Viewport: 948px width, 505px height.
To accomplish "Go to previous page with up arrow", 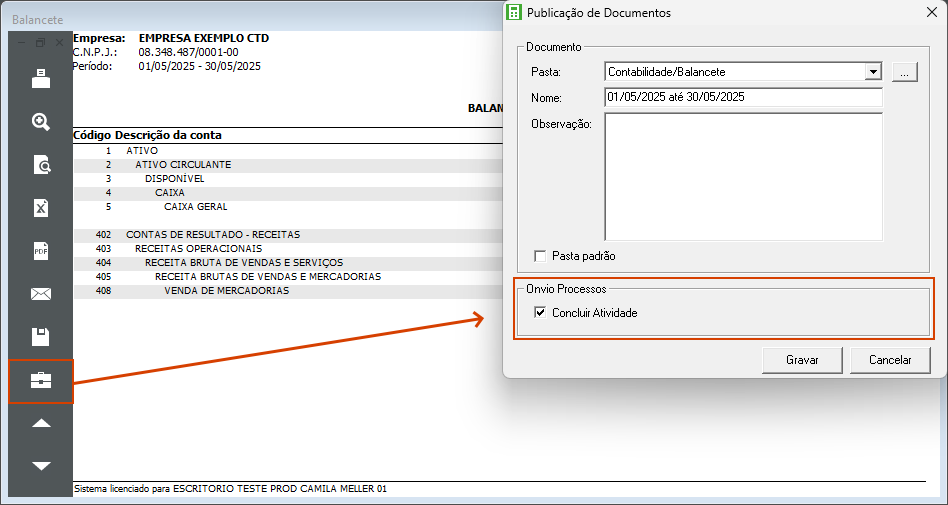I will (41, 423).
